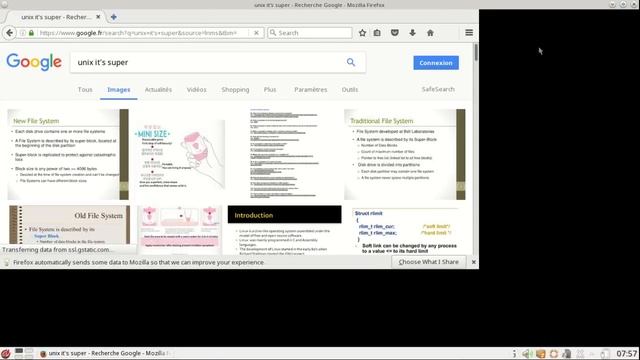Click the site info icon in address bar
This screenshot has width=640, height=360.
pos(23,33)
